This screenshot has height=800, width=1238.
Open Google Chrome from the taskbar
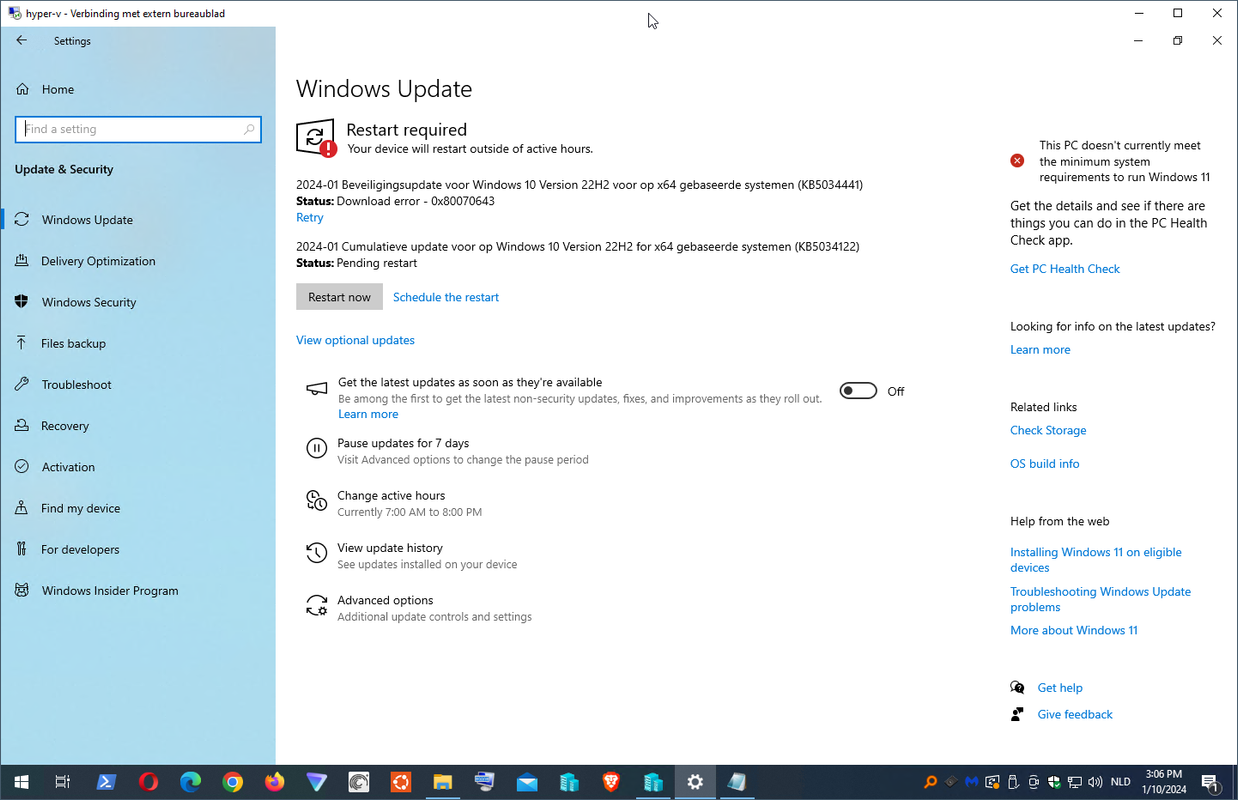[232, 782]
